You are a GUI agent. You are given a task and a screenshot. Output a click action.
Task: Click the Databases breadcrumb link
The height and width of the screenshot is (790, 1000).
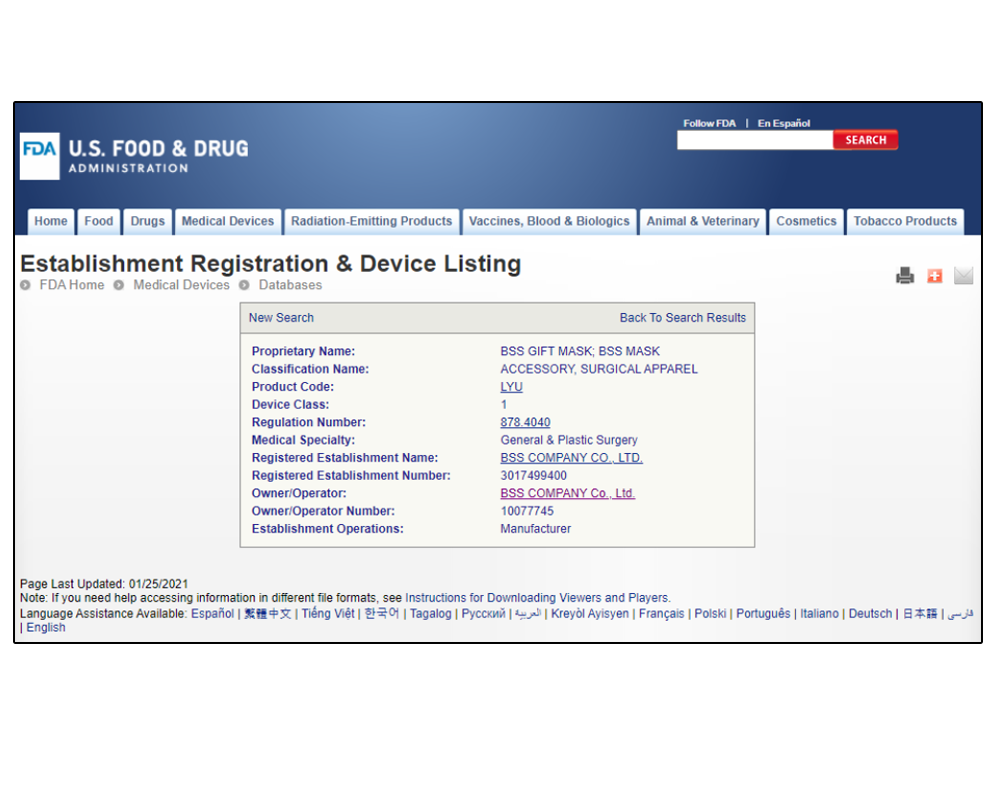coord(290,285)
